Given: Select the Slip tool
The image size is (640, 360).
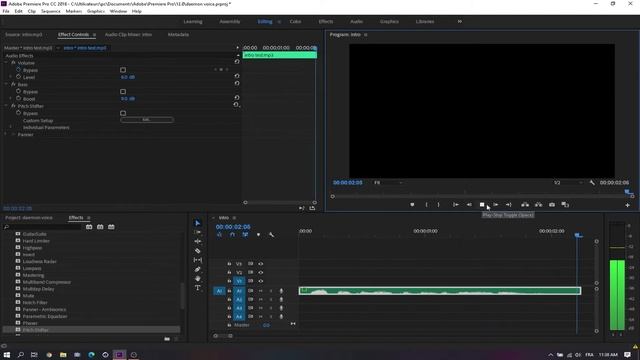Looking at the screenshot, I should point(198,260).
